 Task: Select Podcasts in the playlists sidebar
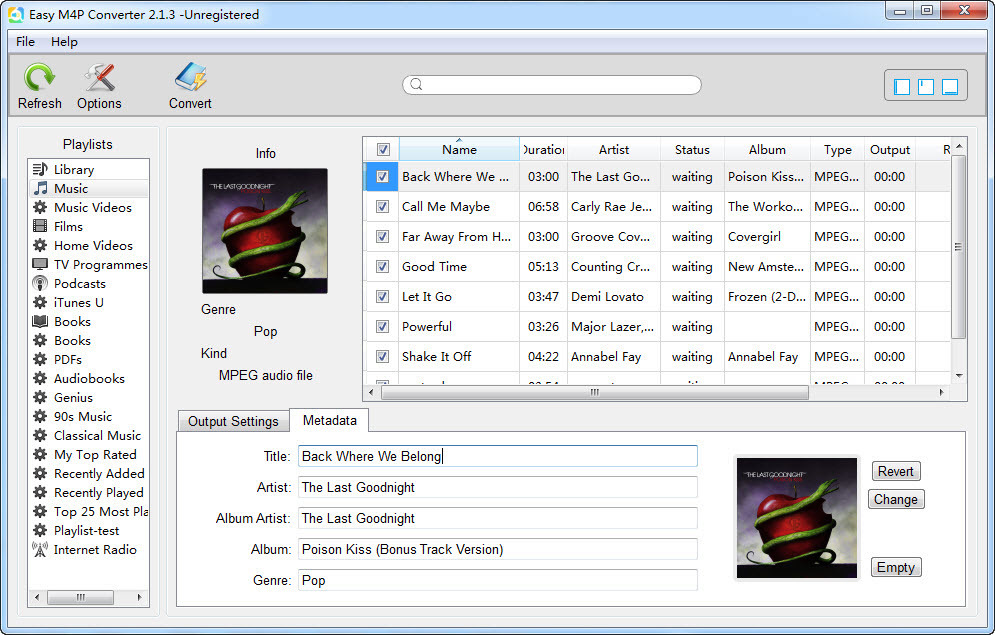(x=79, y=284)
